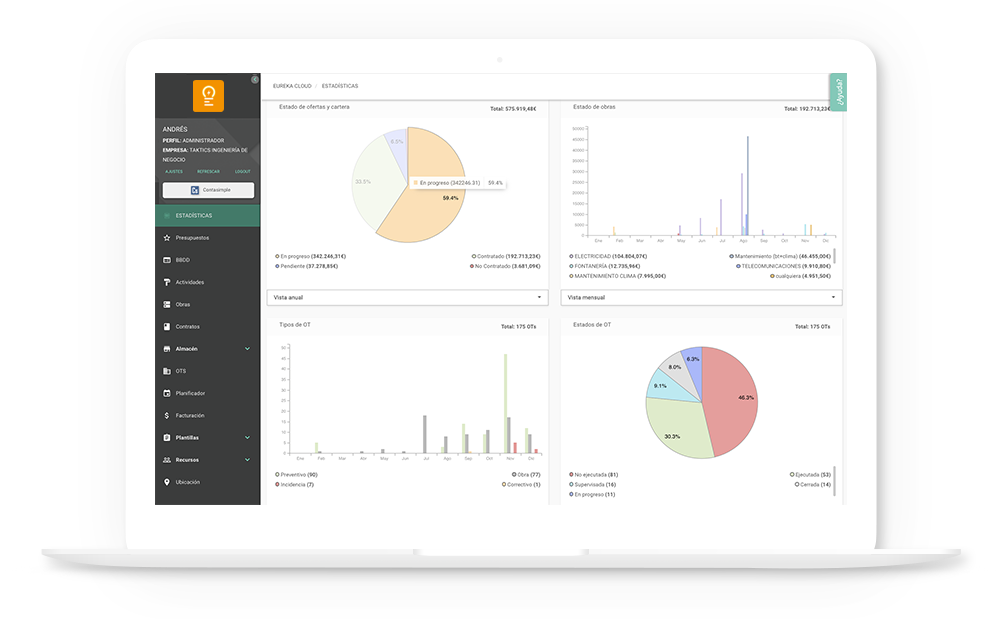Click the Contasimple button
This screenshot has width=1000, height=619.
(207, 189)
